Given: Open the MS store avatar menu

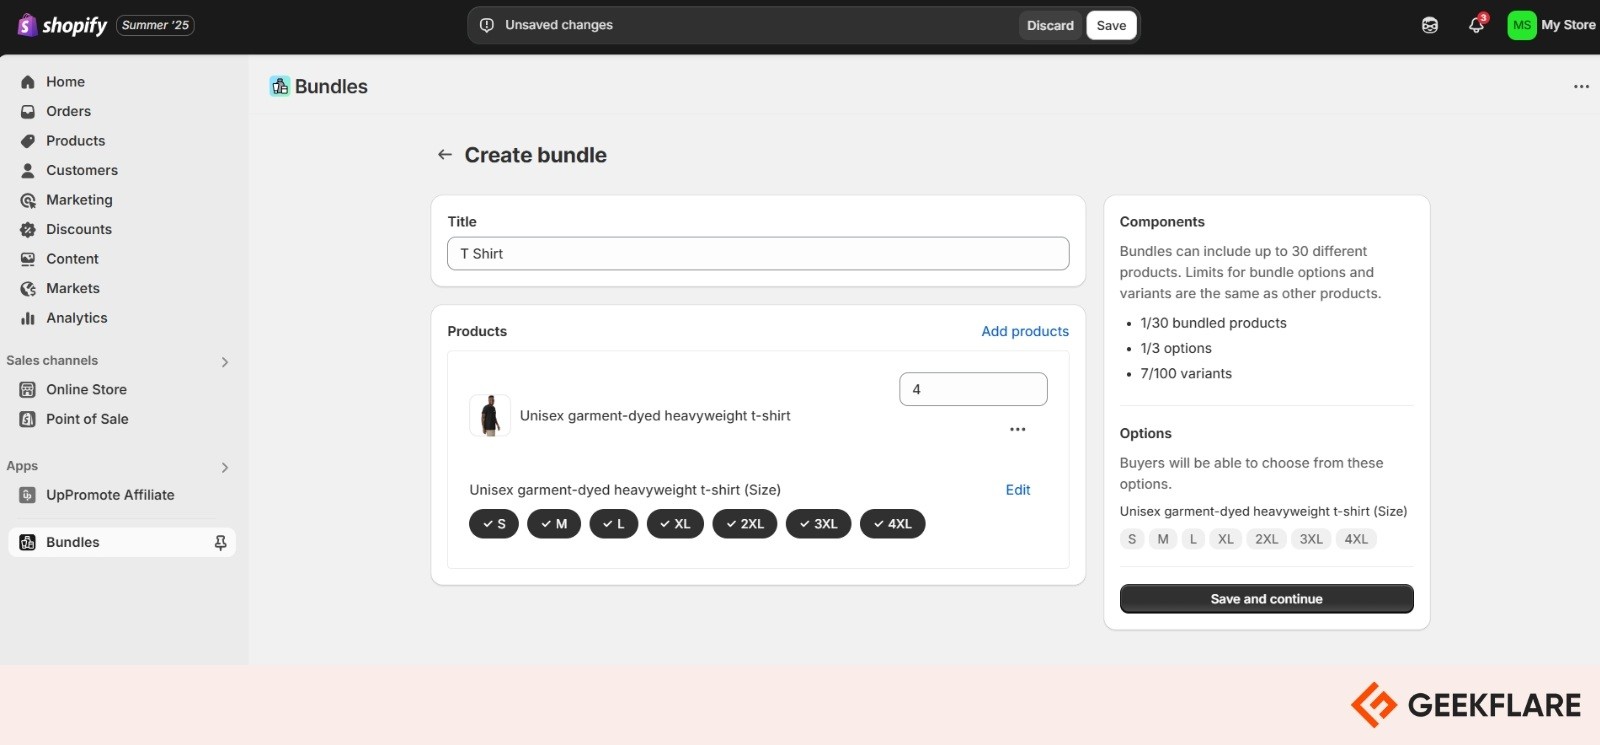Looking at the screenshot, I should tap(1522, 25).
